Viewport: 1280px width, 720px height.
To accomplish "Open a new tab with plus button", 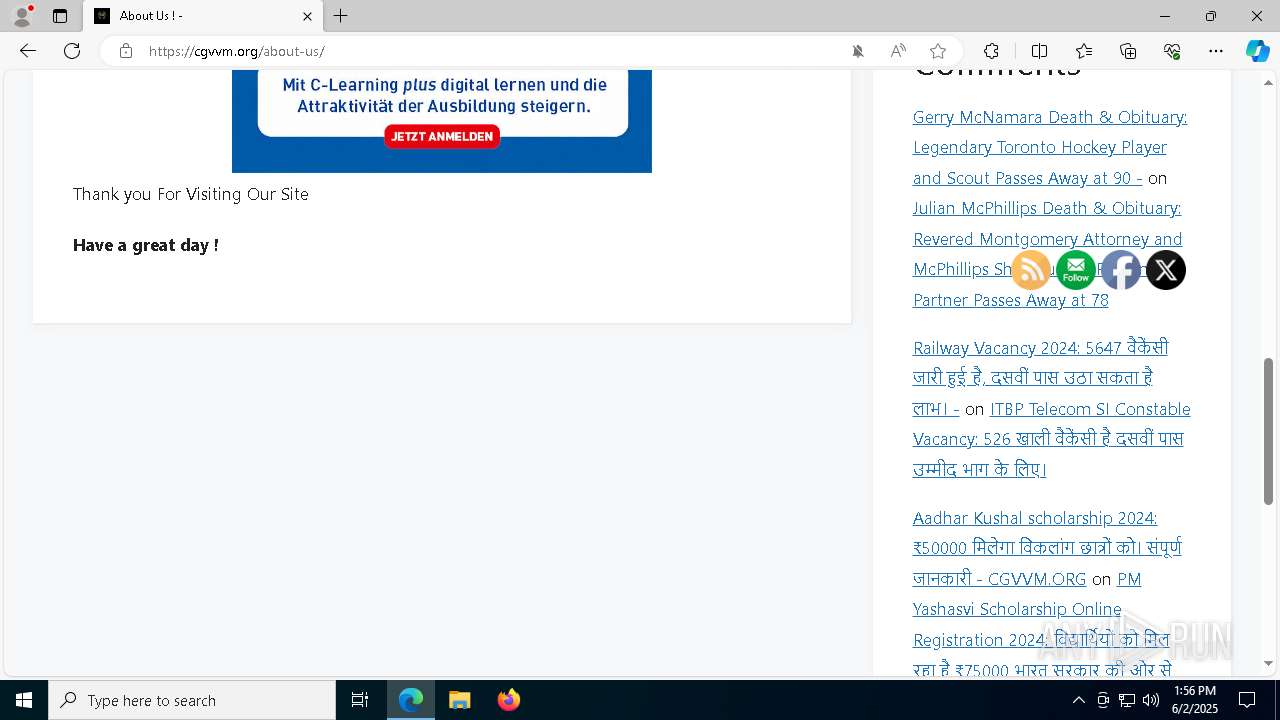I will coord(341,16).
